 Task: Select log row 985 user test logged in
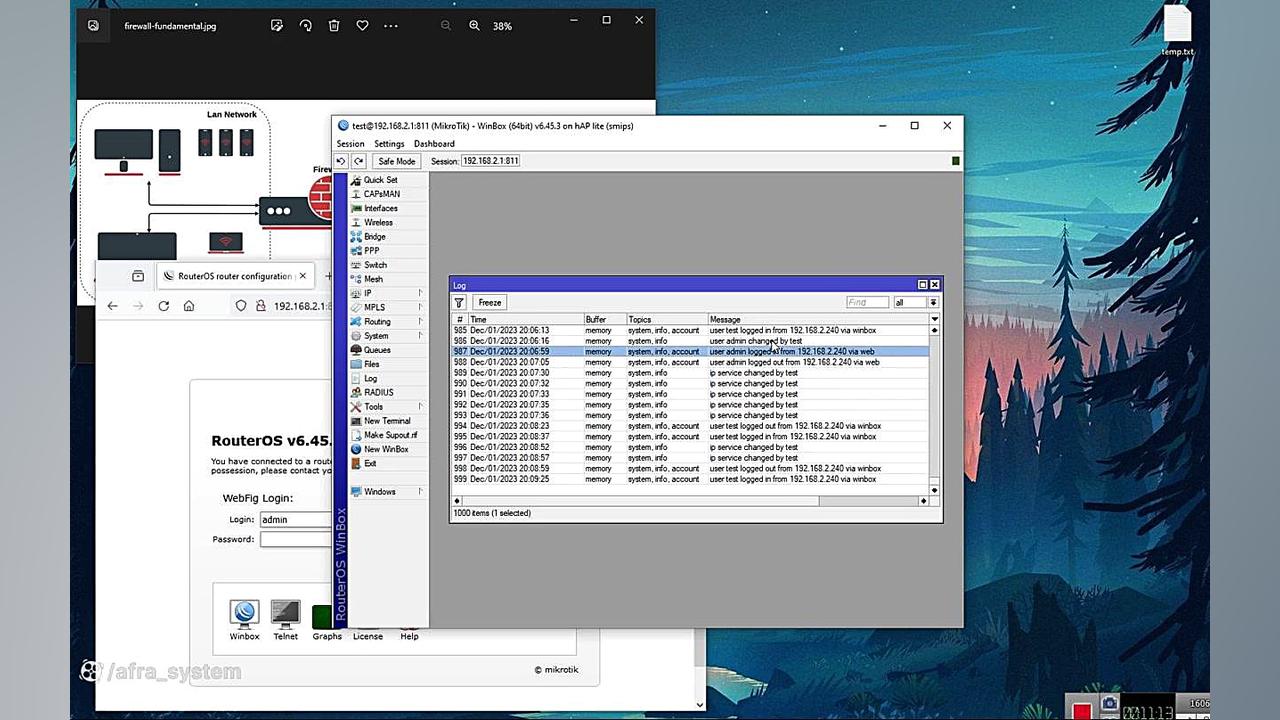click(691, 330)
